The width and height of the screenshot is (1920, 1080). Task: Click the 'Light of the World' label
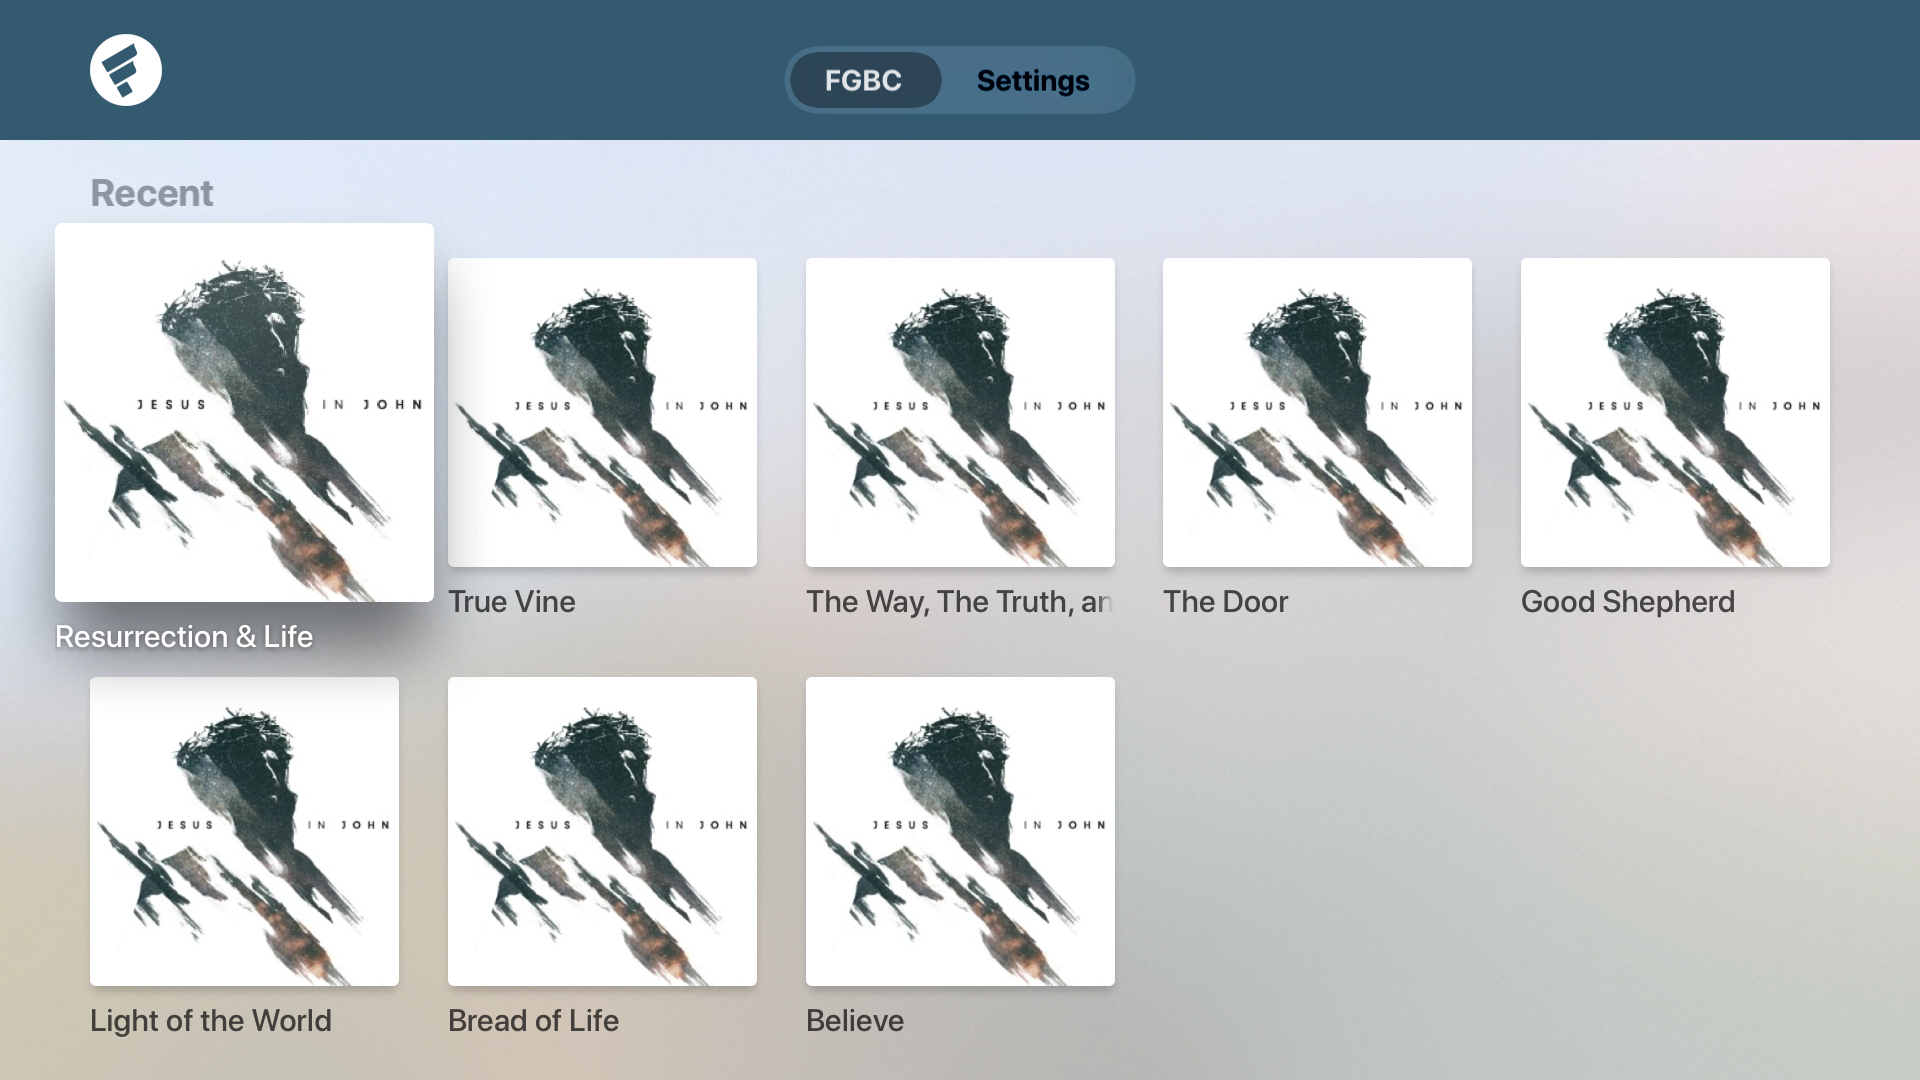coord(211,1021)
